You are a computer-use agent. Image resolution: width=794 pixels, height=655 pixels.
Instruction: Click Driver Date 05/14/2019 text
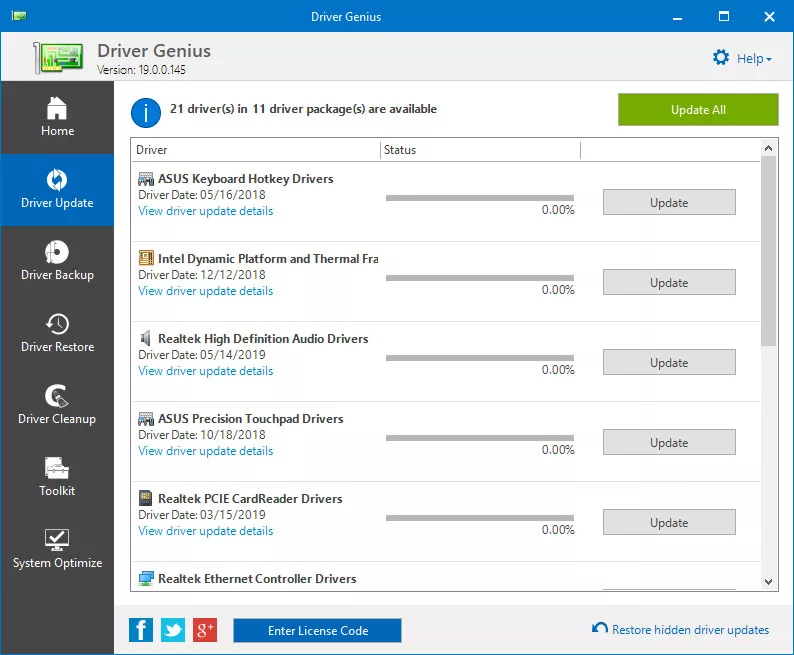coord(202,355)
